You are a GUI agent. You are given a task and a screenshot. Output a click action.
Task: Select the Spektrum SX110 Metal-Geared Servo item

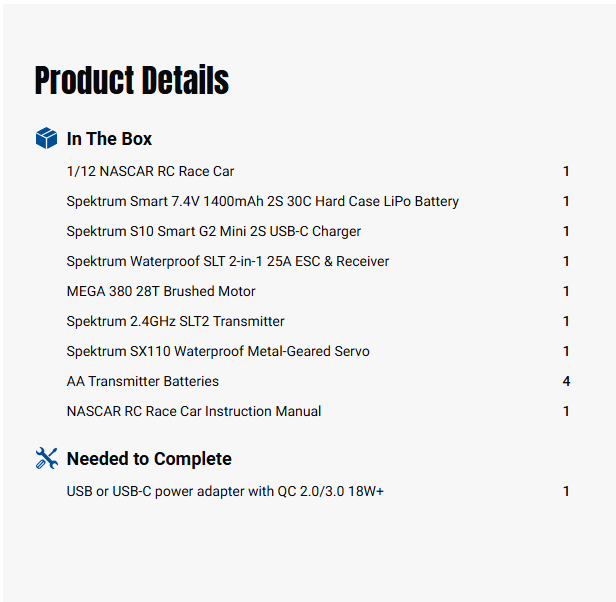point(218,351)
